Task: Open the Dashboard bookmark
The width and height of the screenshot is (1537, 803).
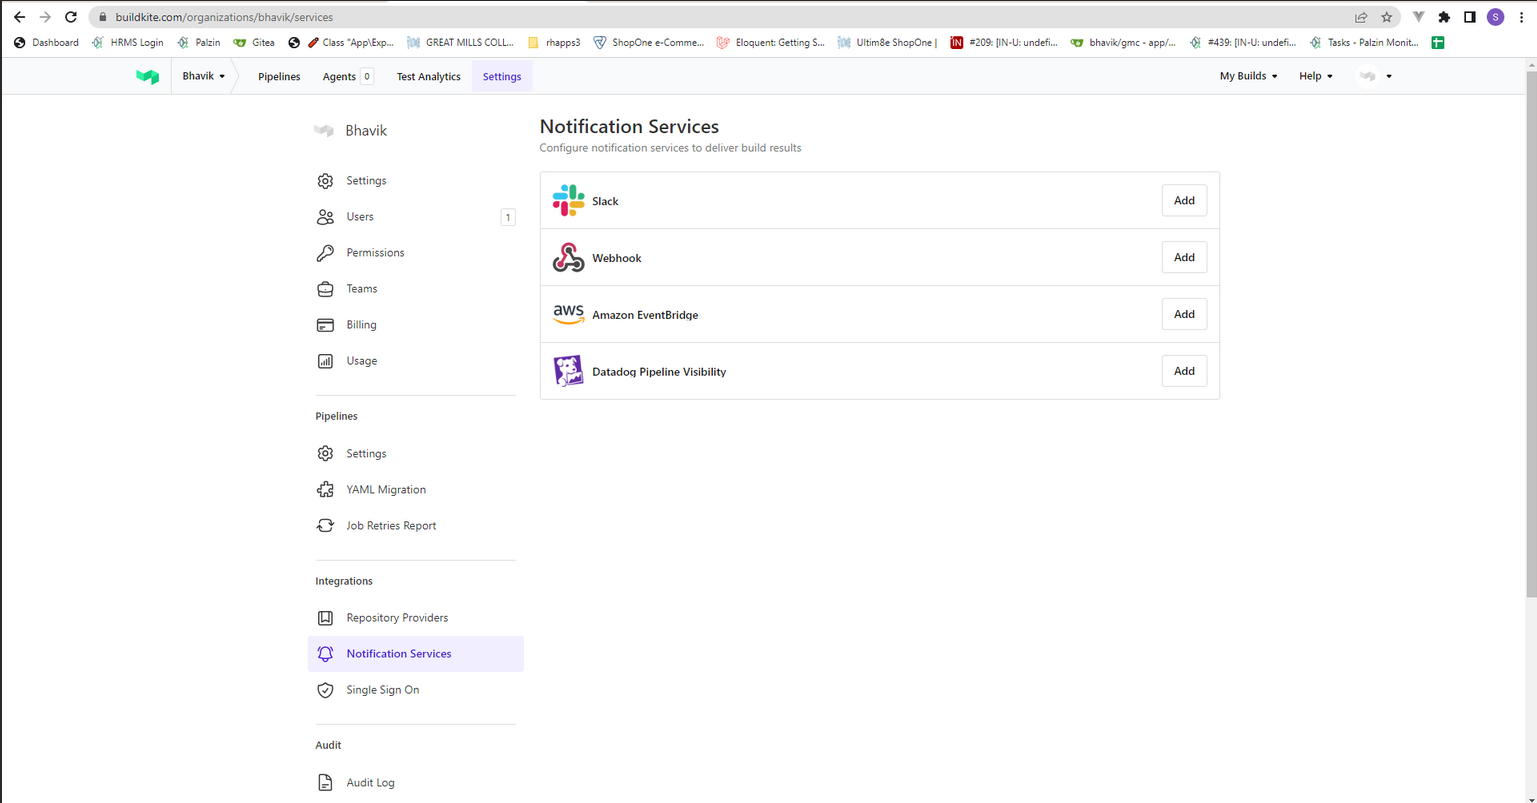Action: point(46,43)
